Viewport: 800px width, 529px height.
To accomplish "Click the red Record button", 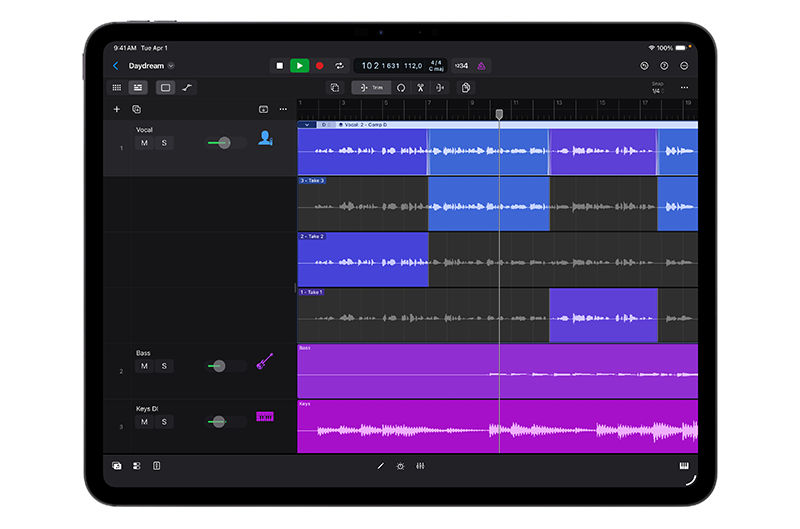I will pos(320,66).
